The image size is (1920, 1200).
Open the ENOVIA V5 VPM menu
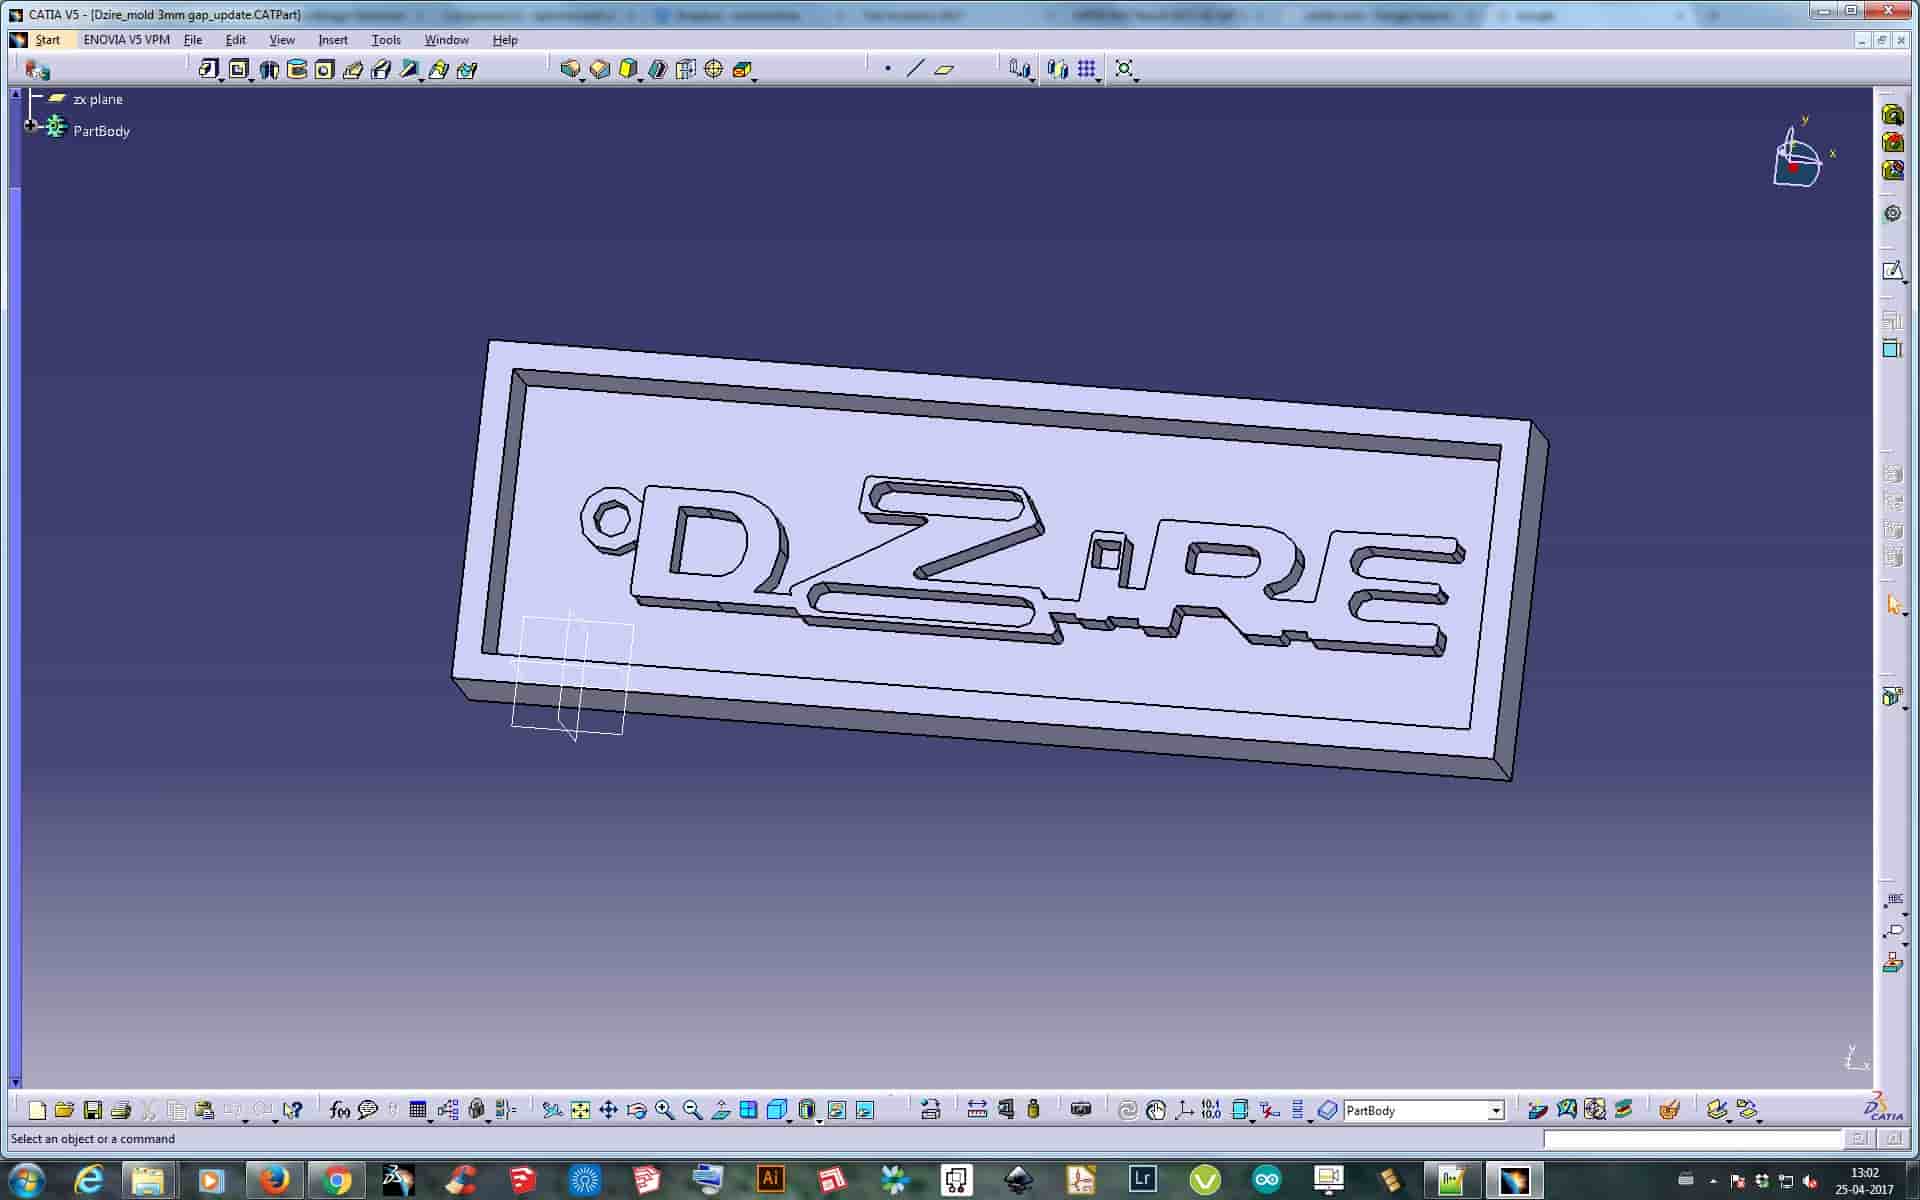[126, 40]
